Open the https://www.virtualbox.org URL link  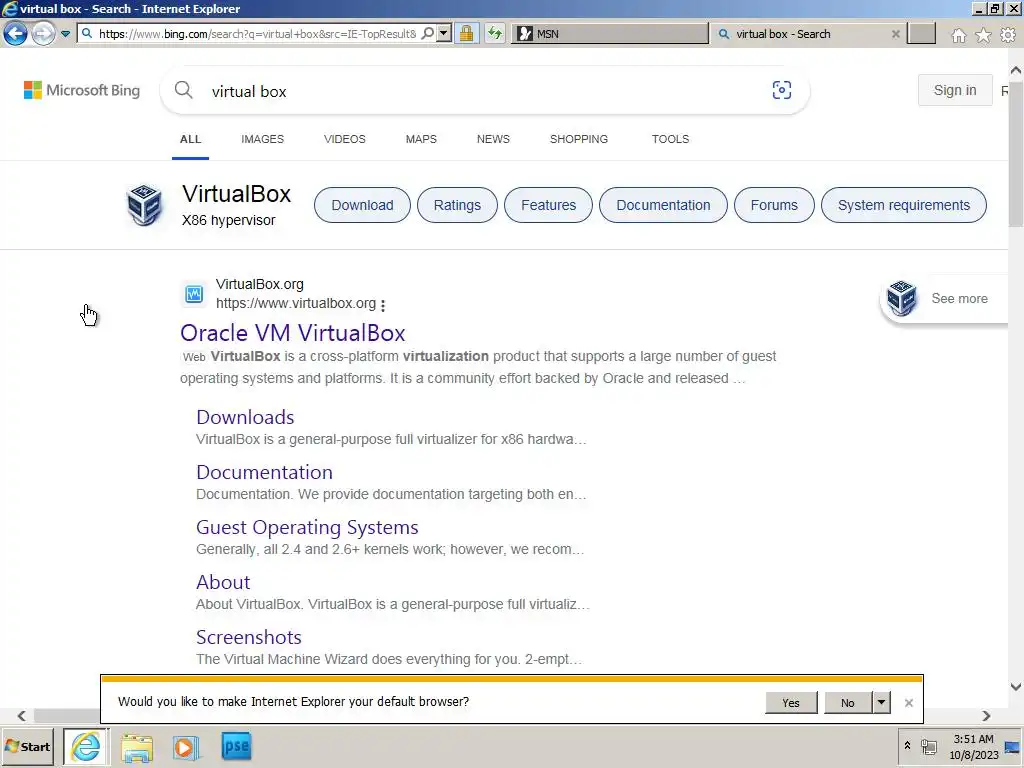tap(296, 303)
